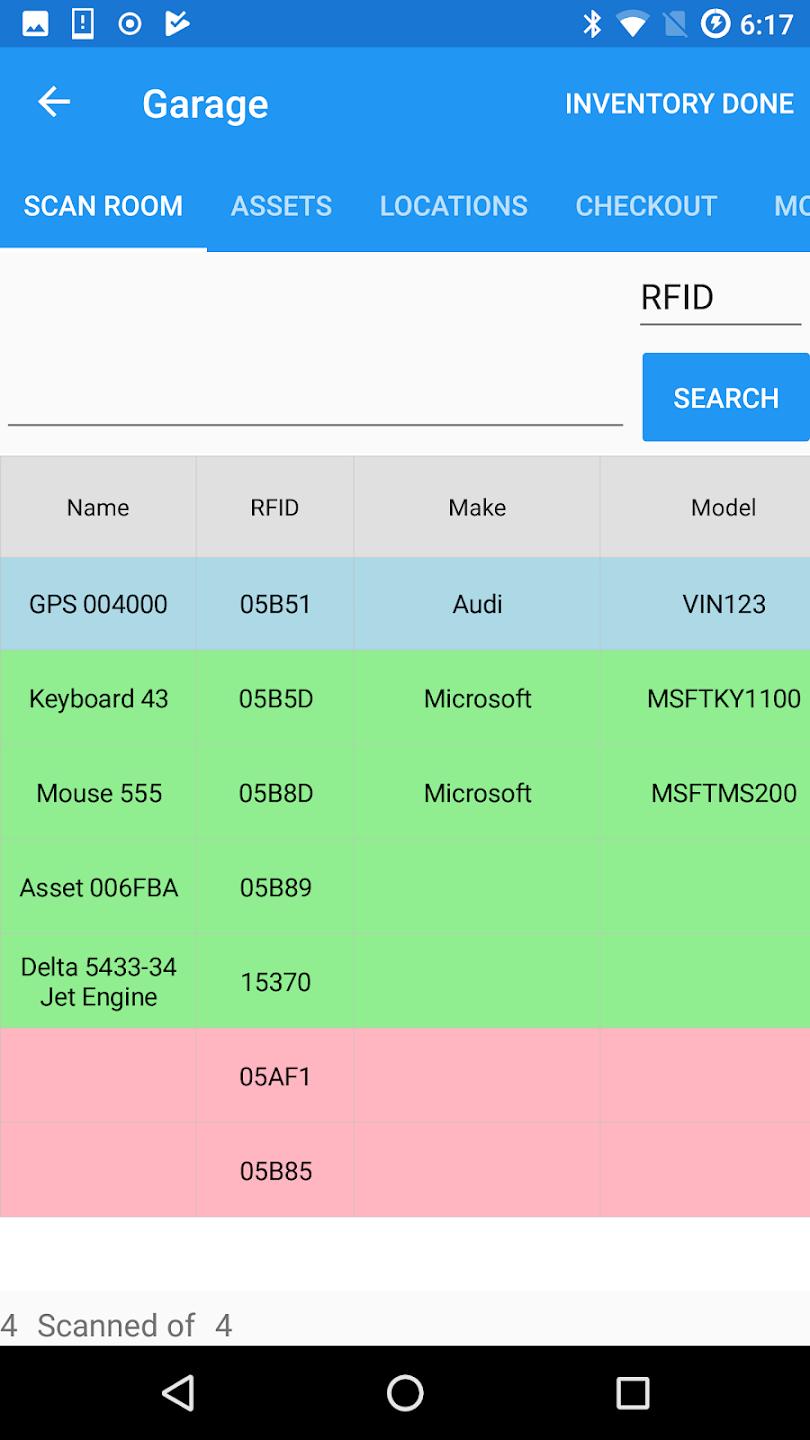Tap RFID value 05B8D

click(275, 793)
